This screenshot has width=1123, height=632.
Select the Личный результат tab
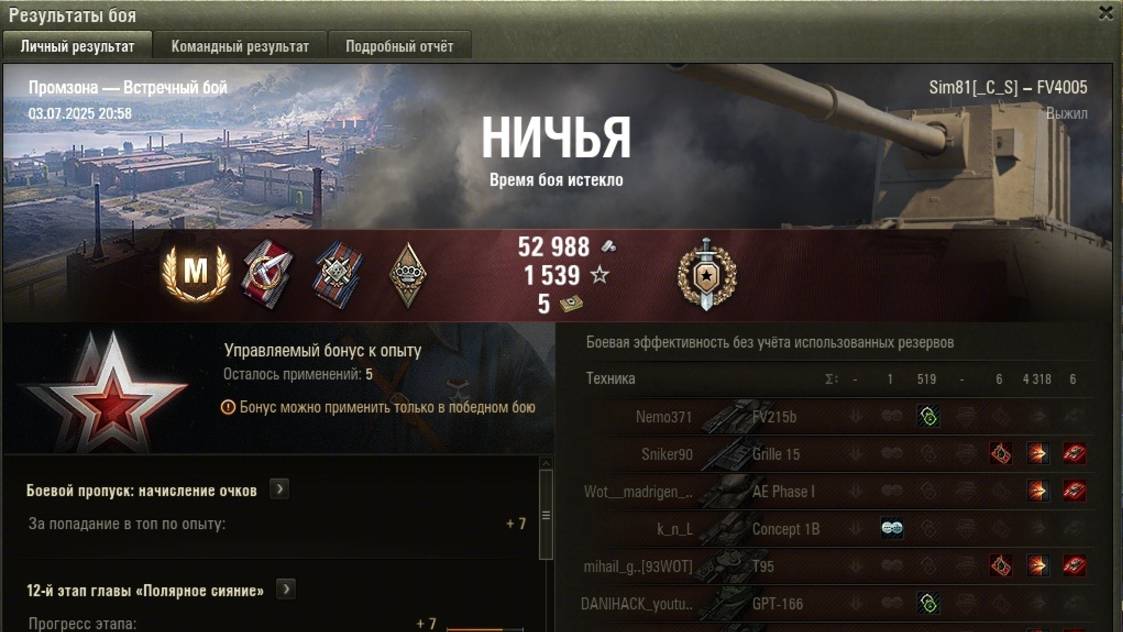77,46
